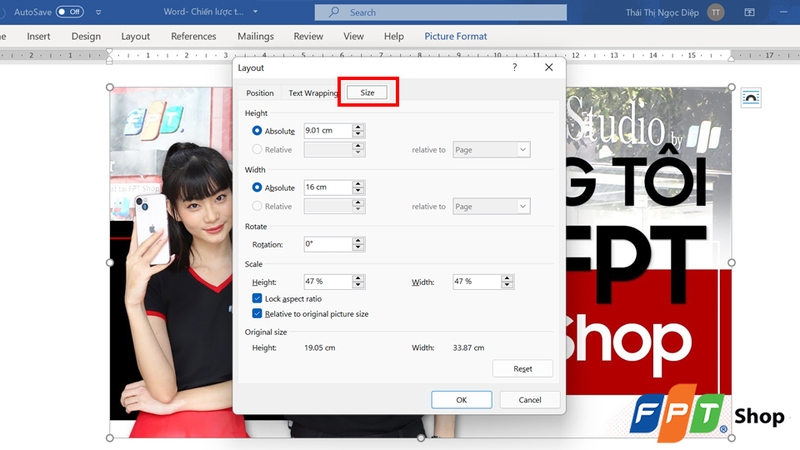Decrease absolute width with down spinner
The height and width of the screenshot is (450, 800).
pyautogui.click(x=358, y=191)
